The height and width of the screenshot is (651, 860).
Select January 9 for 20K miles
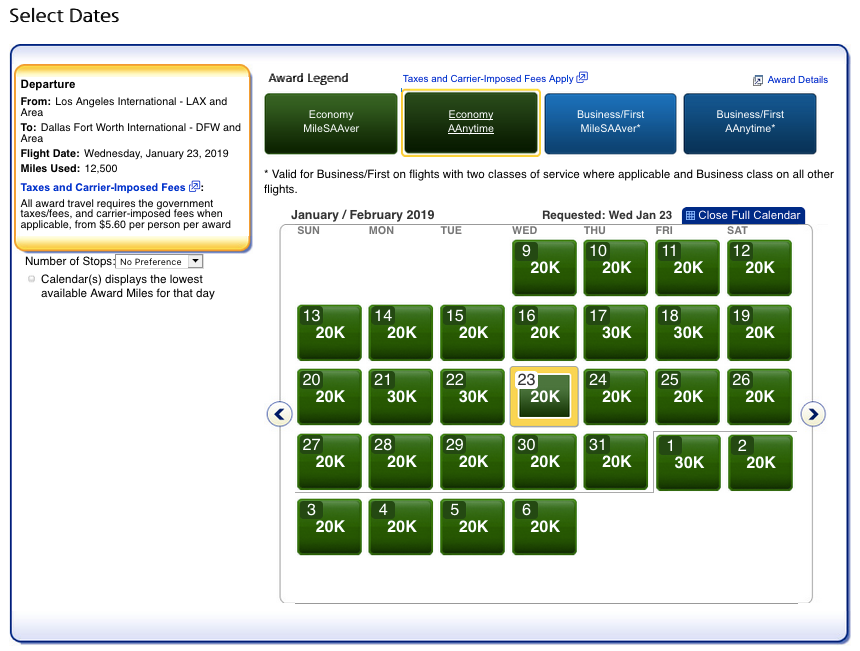[x=544, y=267]
